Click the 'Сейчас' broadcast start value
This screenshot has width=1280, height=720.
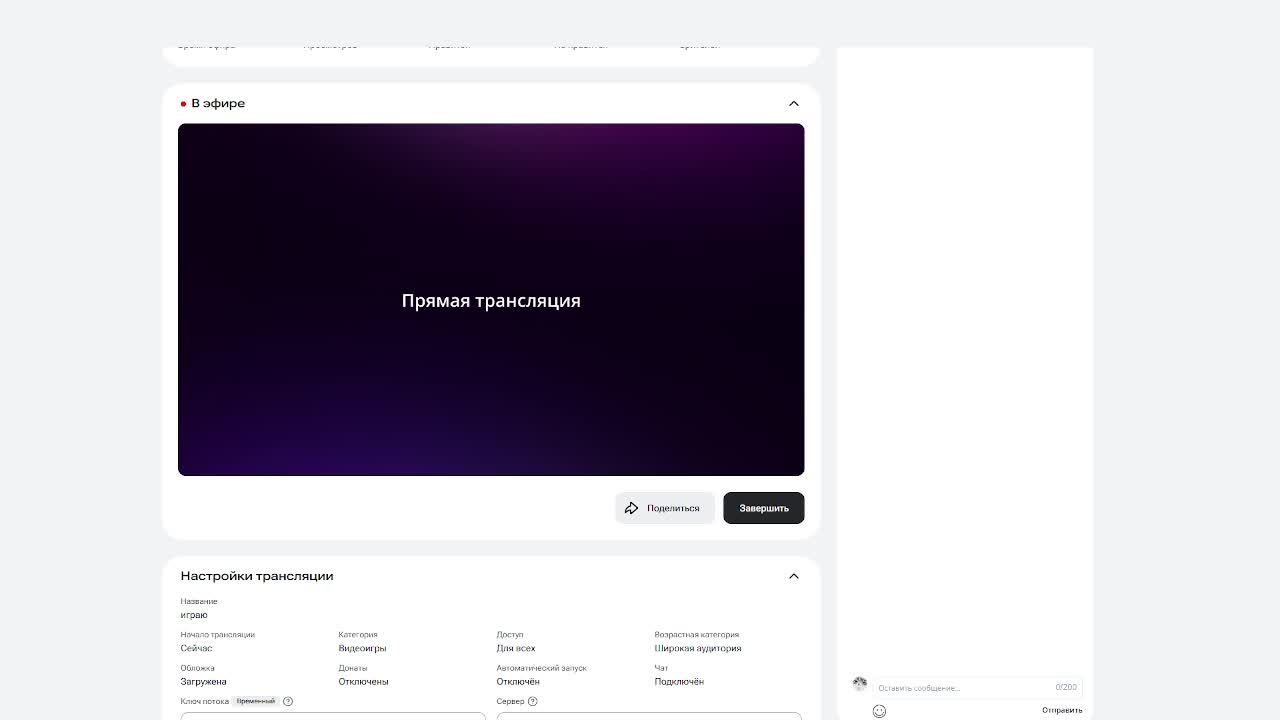[x=196, y=648]
